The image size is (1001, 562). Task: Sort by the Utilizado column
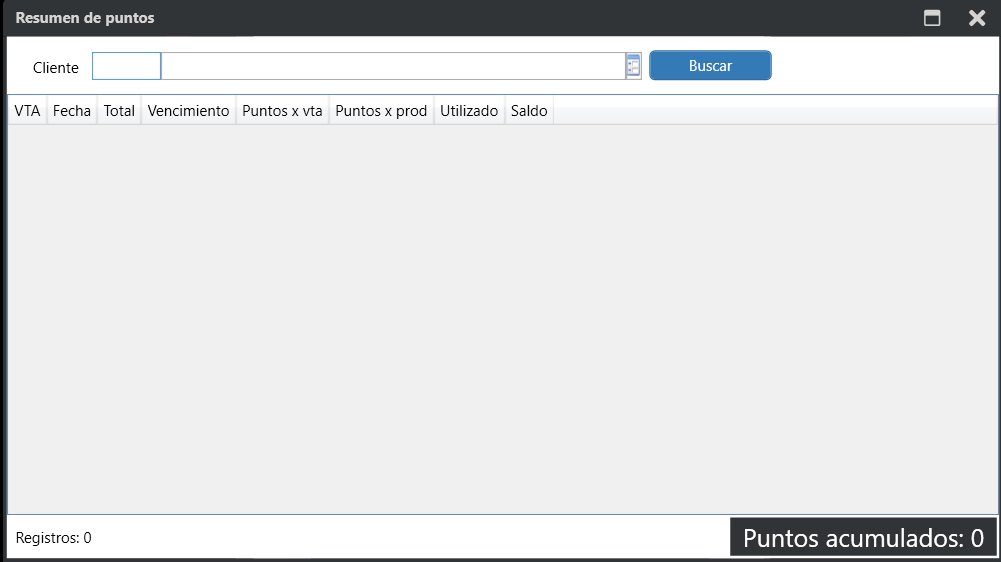[x=469, y=111]
